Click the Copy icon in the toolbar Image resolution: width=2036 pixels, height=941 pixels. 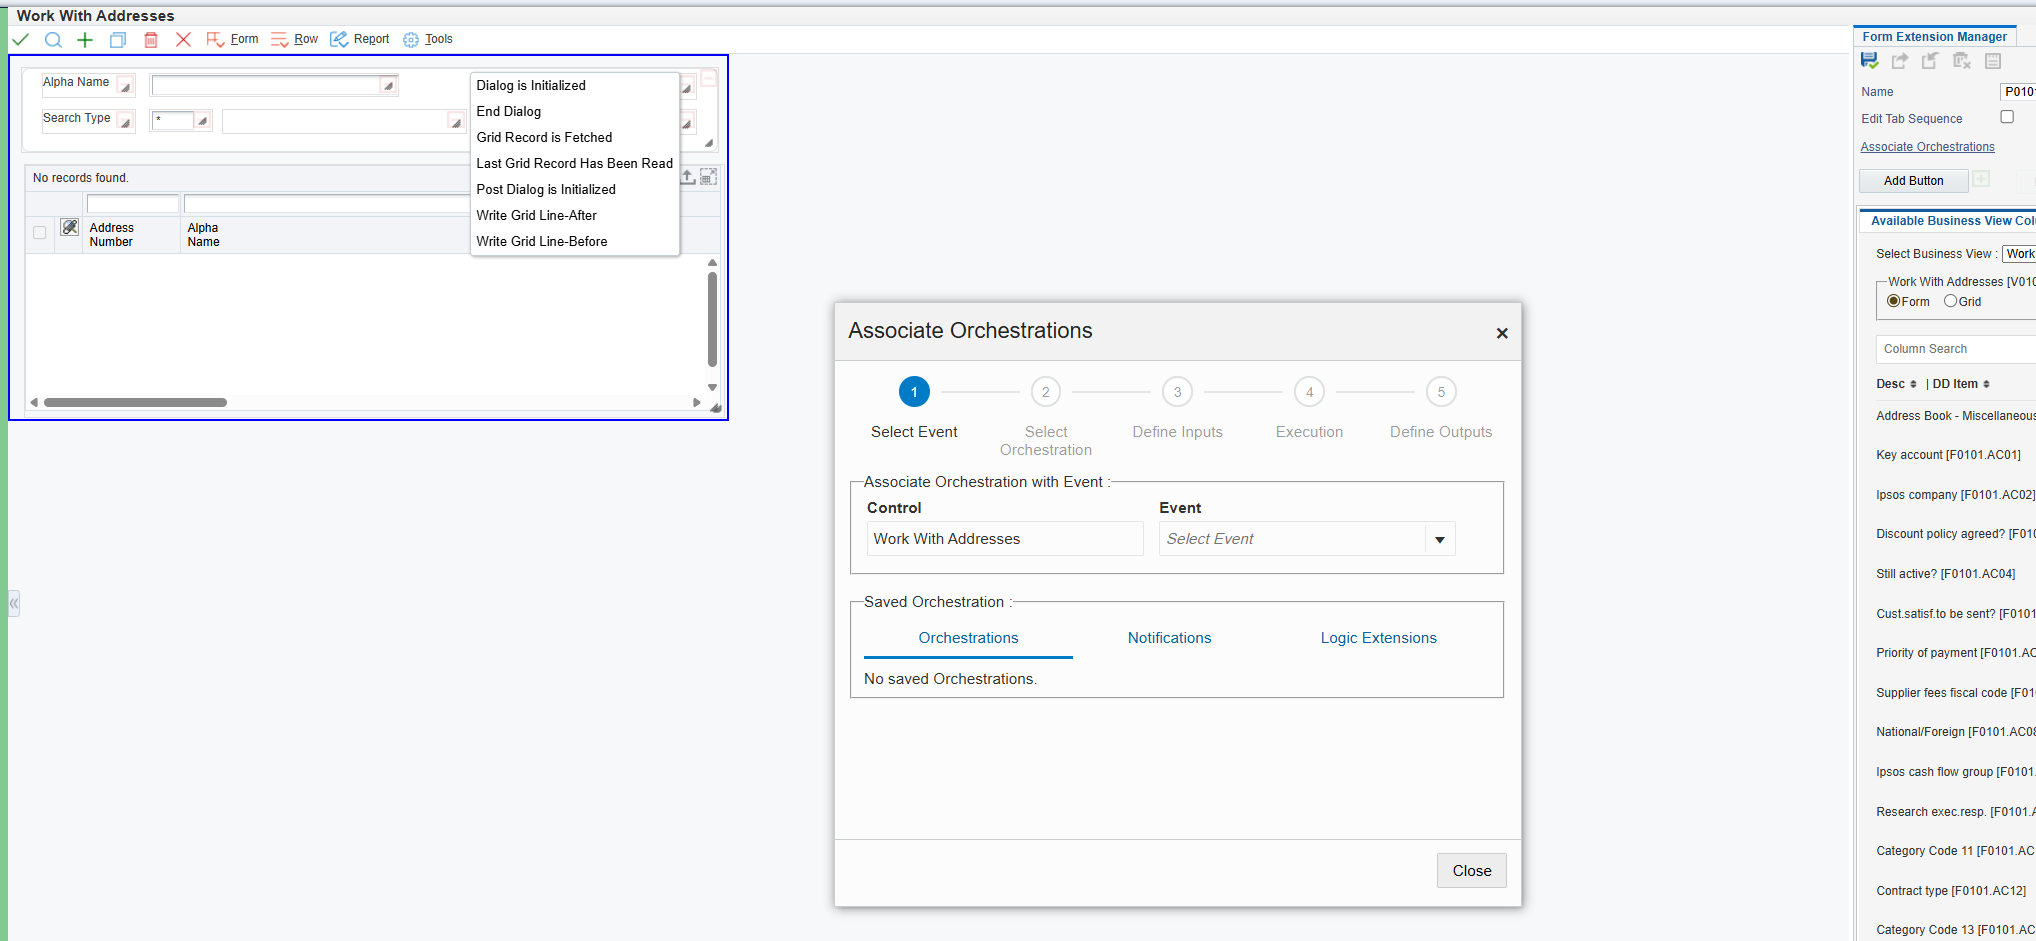(x=118, y=39)
